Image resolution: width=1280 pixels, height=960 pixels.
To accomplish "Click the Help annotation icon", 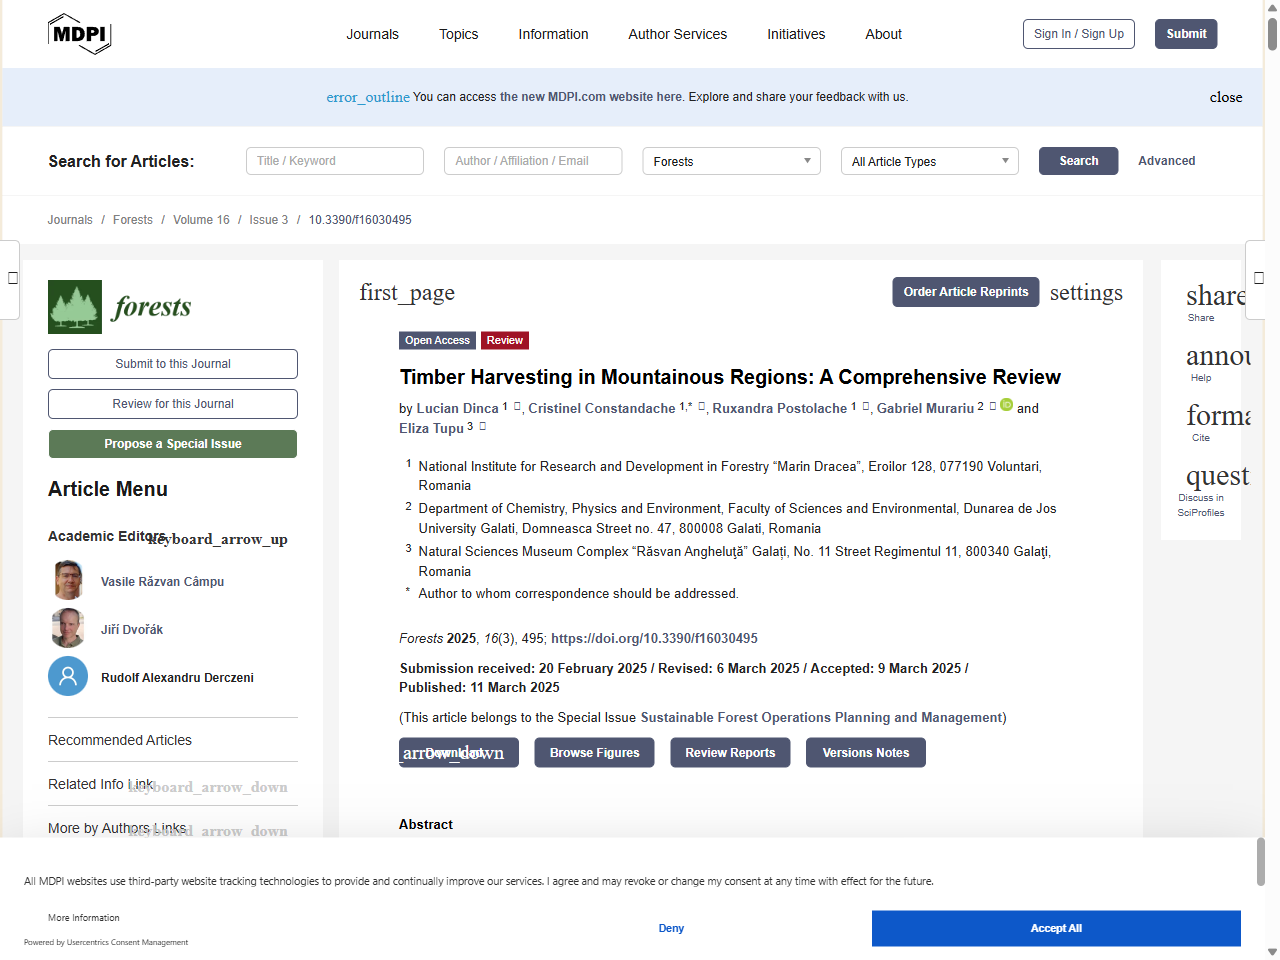I will (x=1214, y=357).
